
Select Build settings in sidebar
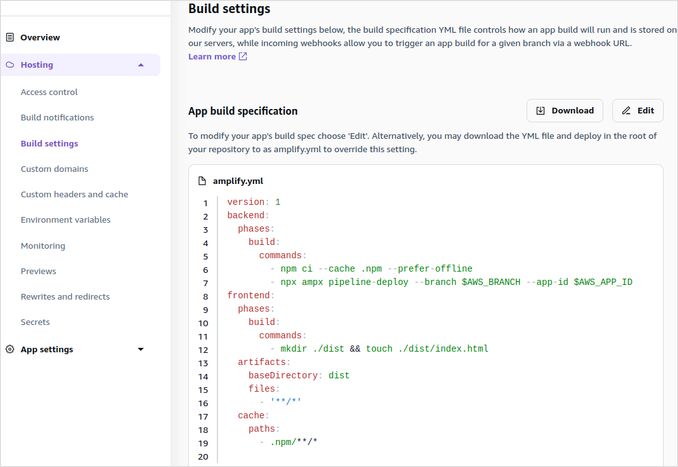pyautogui.click(x=49, y=143)
